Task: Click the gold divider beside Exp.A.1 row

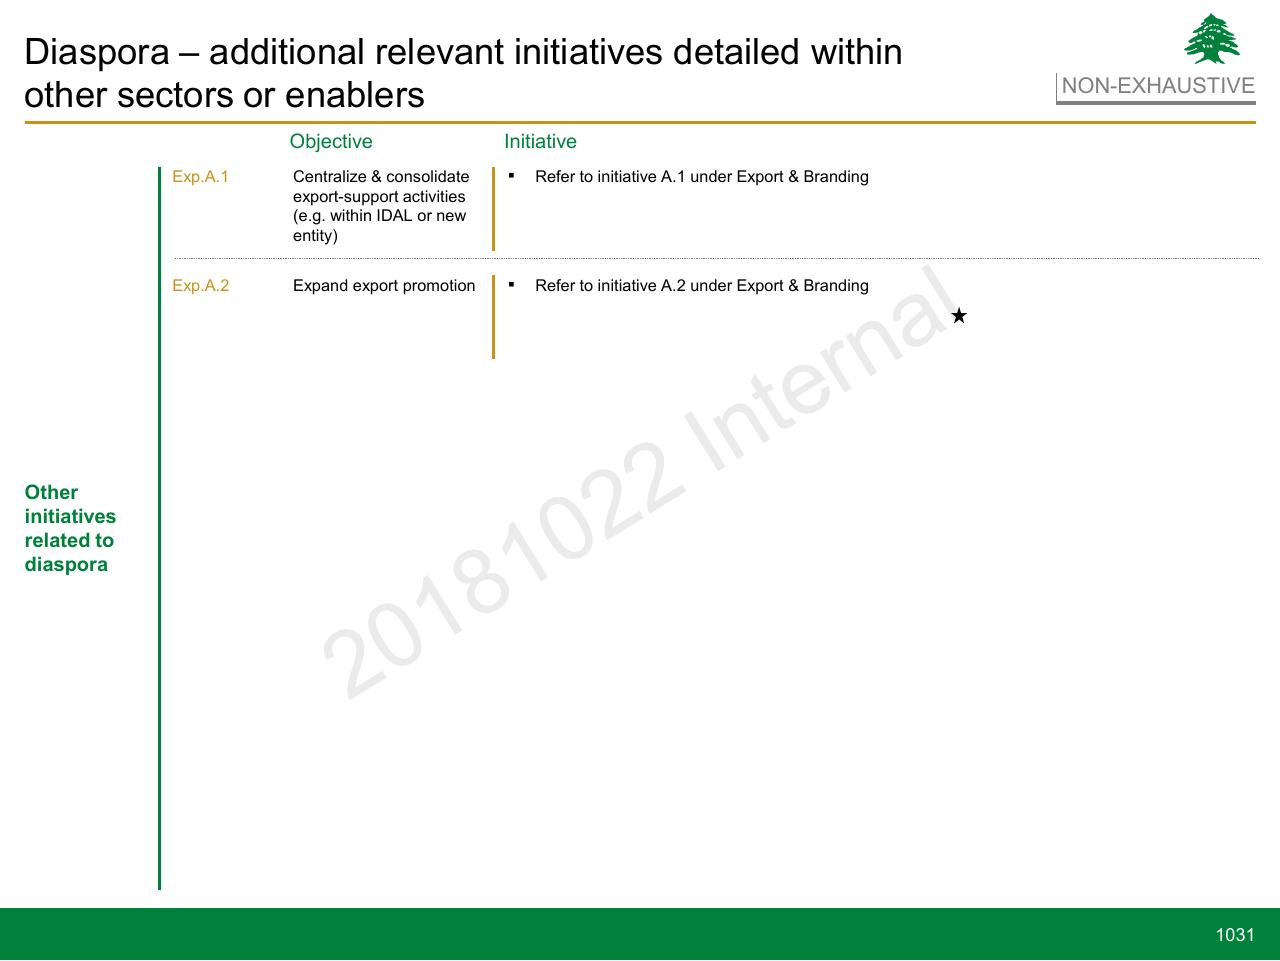Action: pos(493,209)
